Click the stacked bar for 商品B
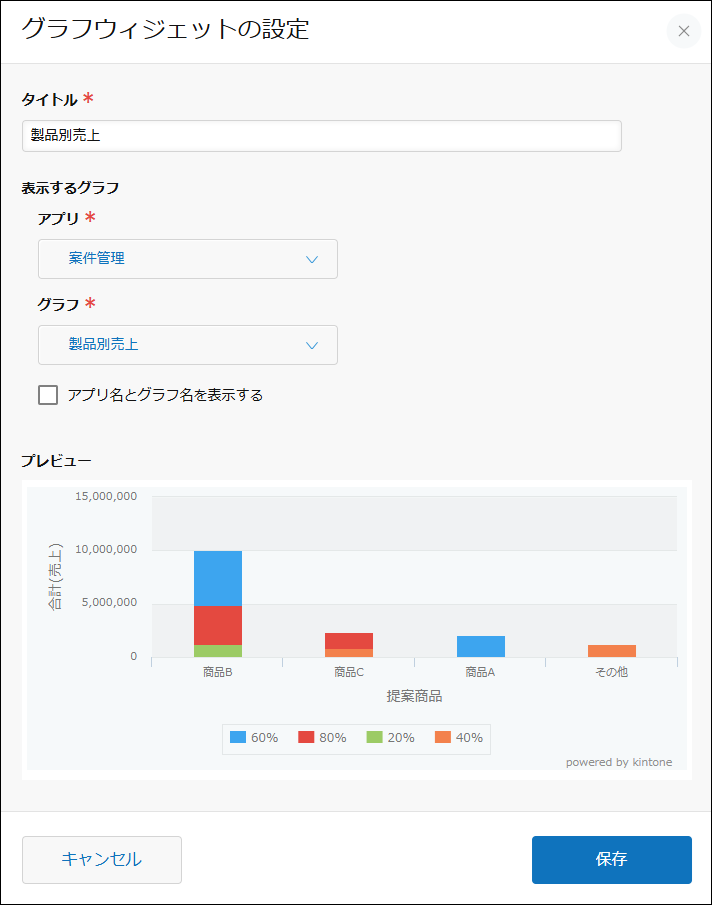 (x=218, y=600)
